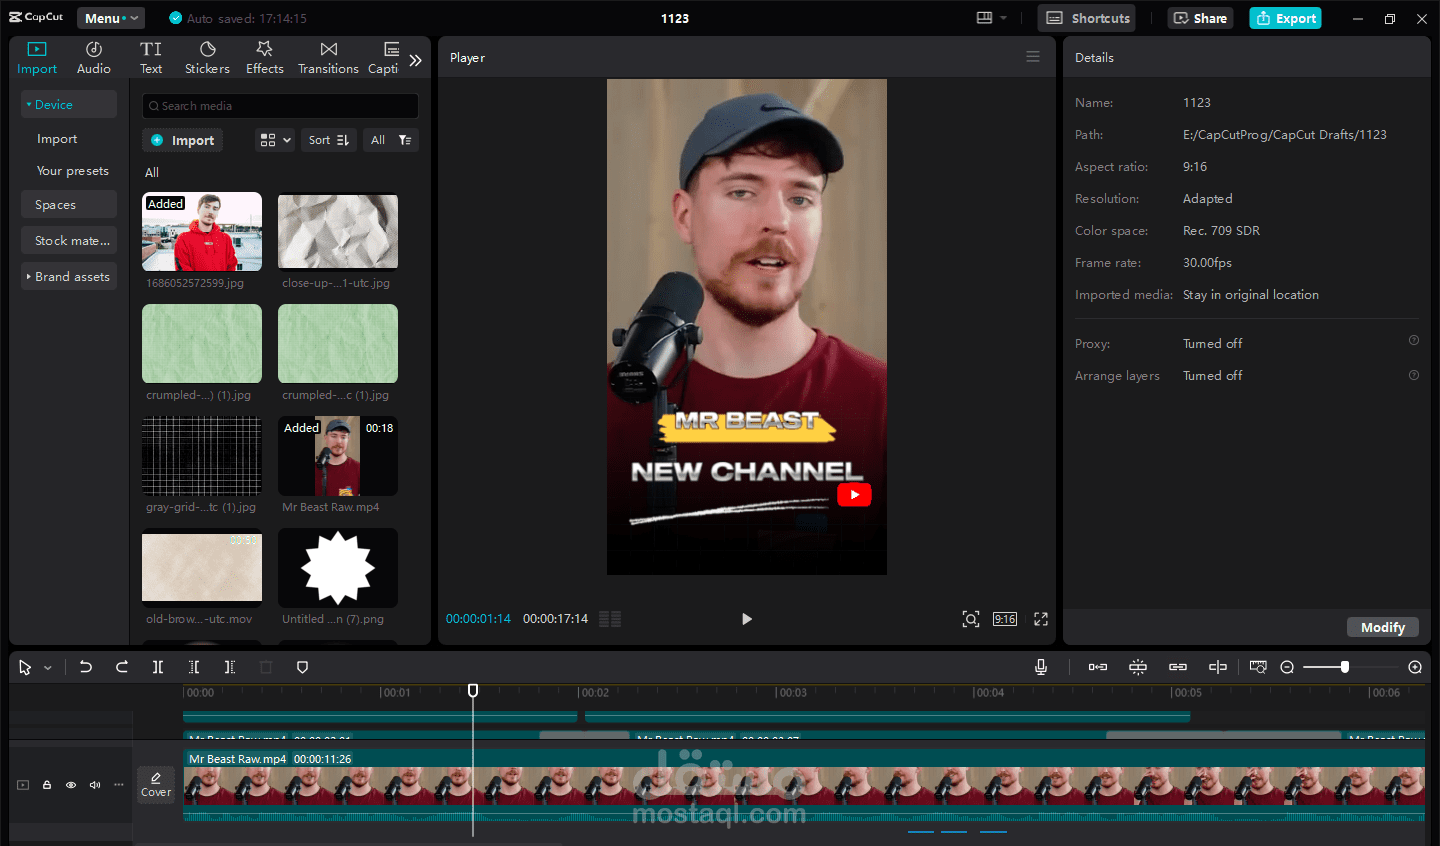Expand the Brand assets section
The height and width of the screenshot is (846, 1440).
point(69,276)
